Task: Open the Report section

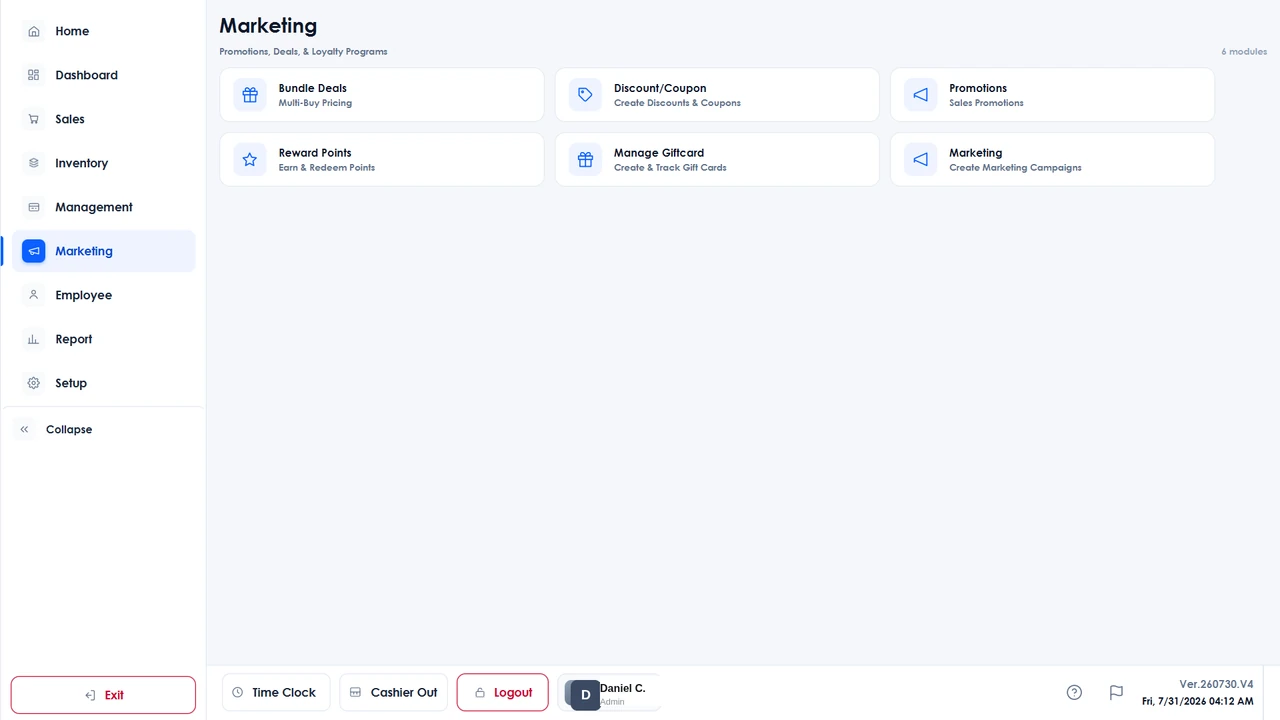Action: (x=104, y=339)
